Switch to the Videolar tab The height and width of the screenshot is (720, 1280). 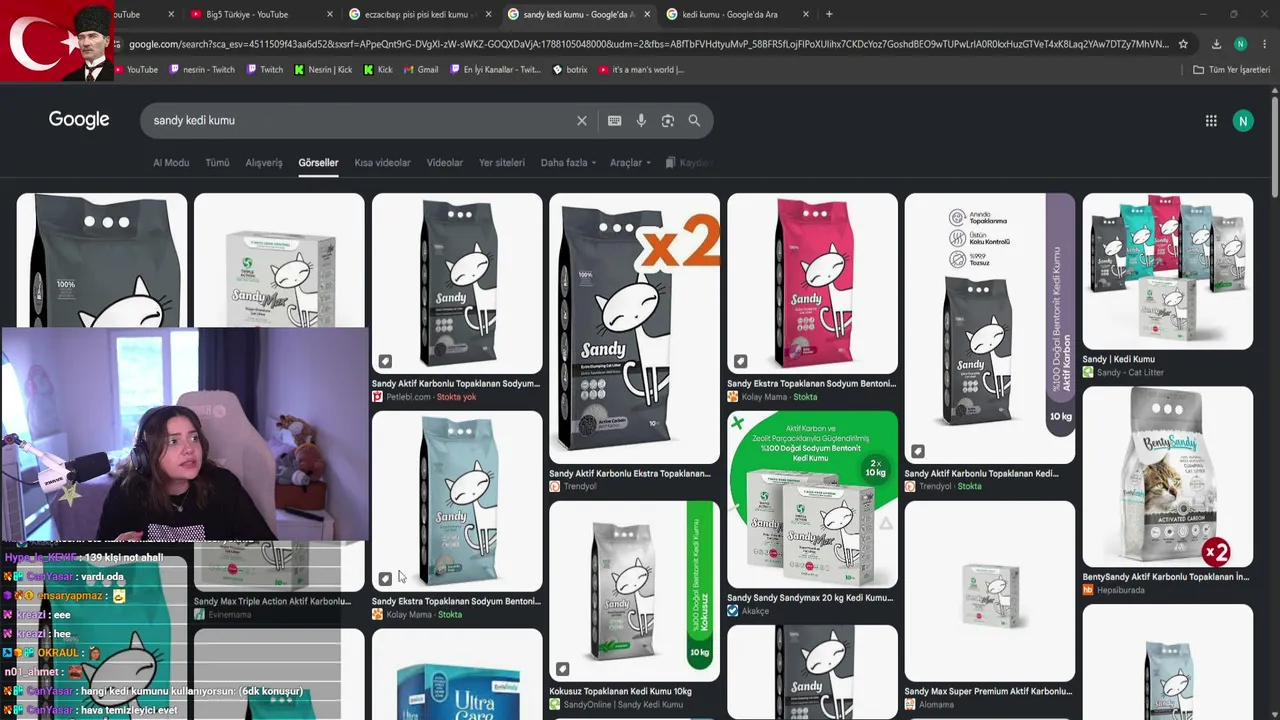pyautogui.click(x=445, y=163)
